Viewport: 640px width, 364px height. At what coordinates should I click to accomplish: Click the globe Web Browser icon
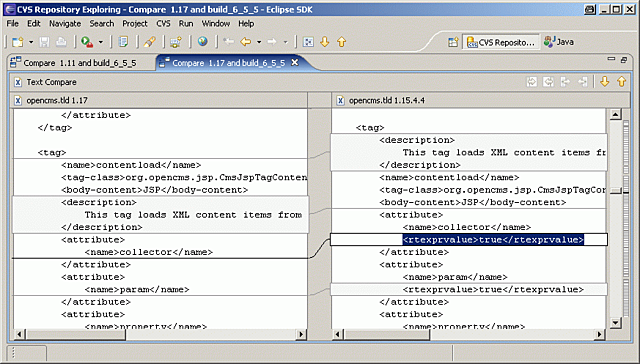coord(202,41)
